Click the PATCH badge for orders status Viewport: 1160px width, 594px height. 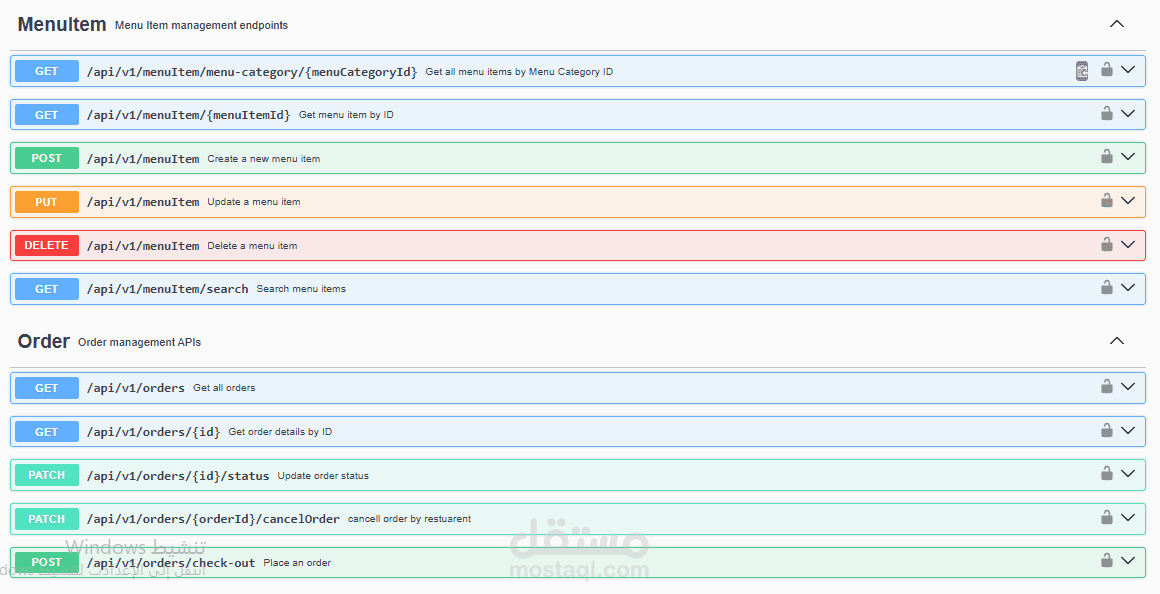(47, 475)
